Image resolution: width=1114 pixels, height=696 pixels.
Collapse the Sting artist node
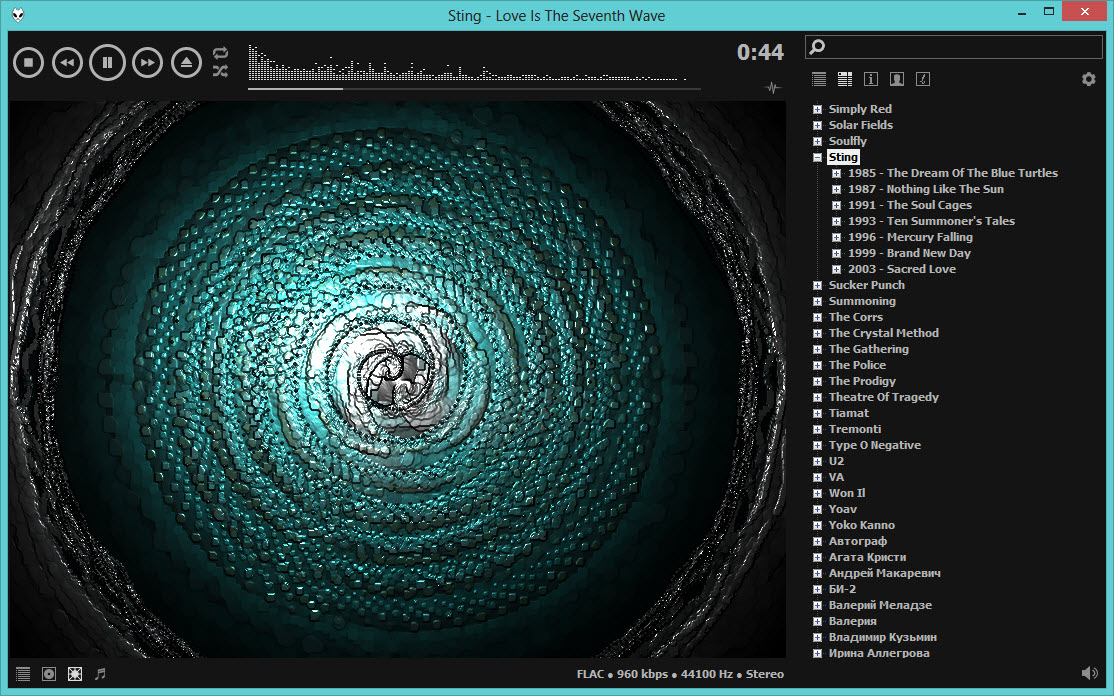pyautogui.click(x=817, y=157)
